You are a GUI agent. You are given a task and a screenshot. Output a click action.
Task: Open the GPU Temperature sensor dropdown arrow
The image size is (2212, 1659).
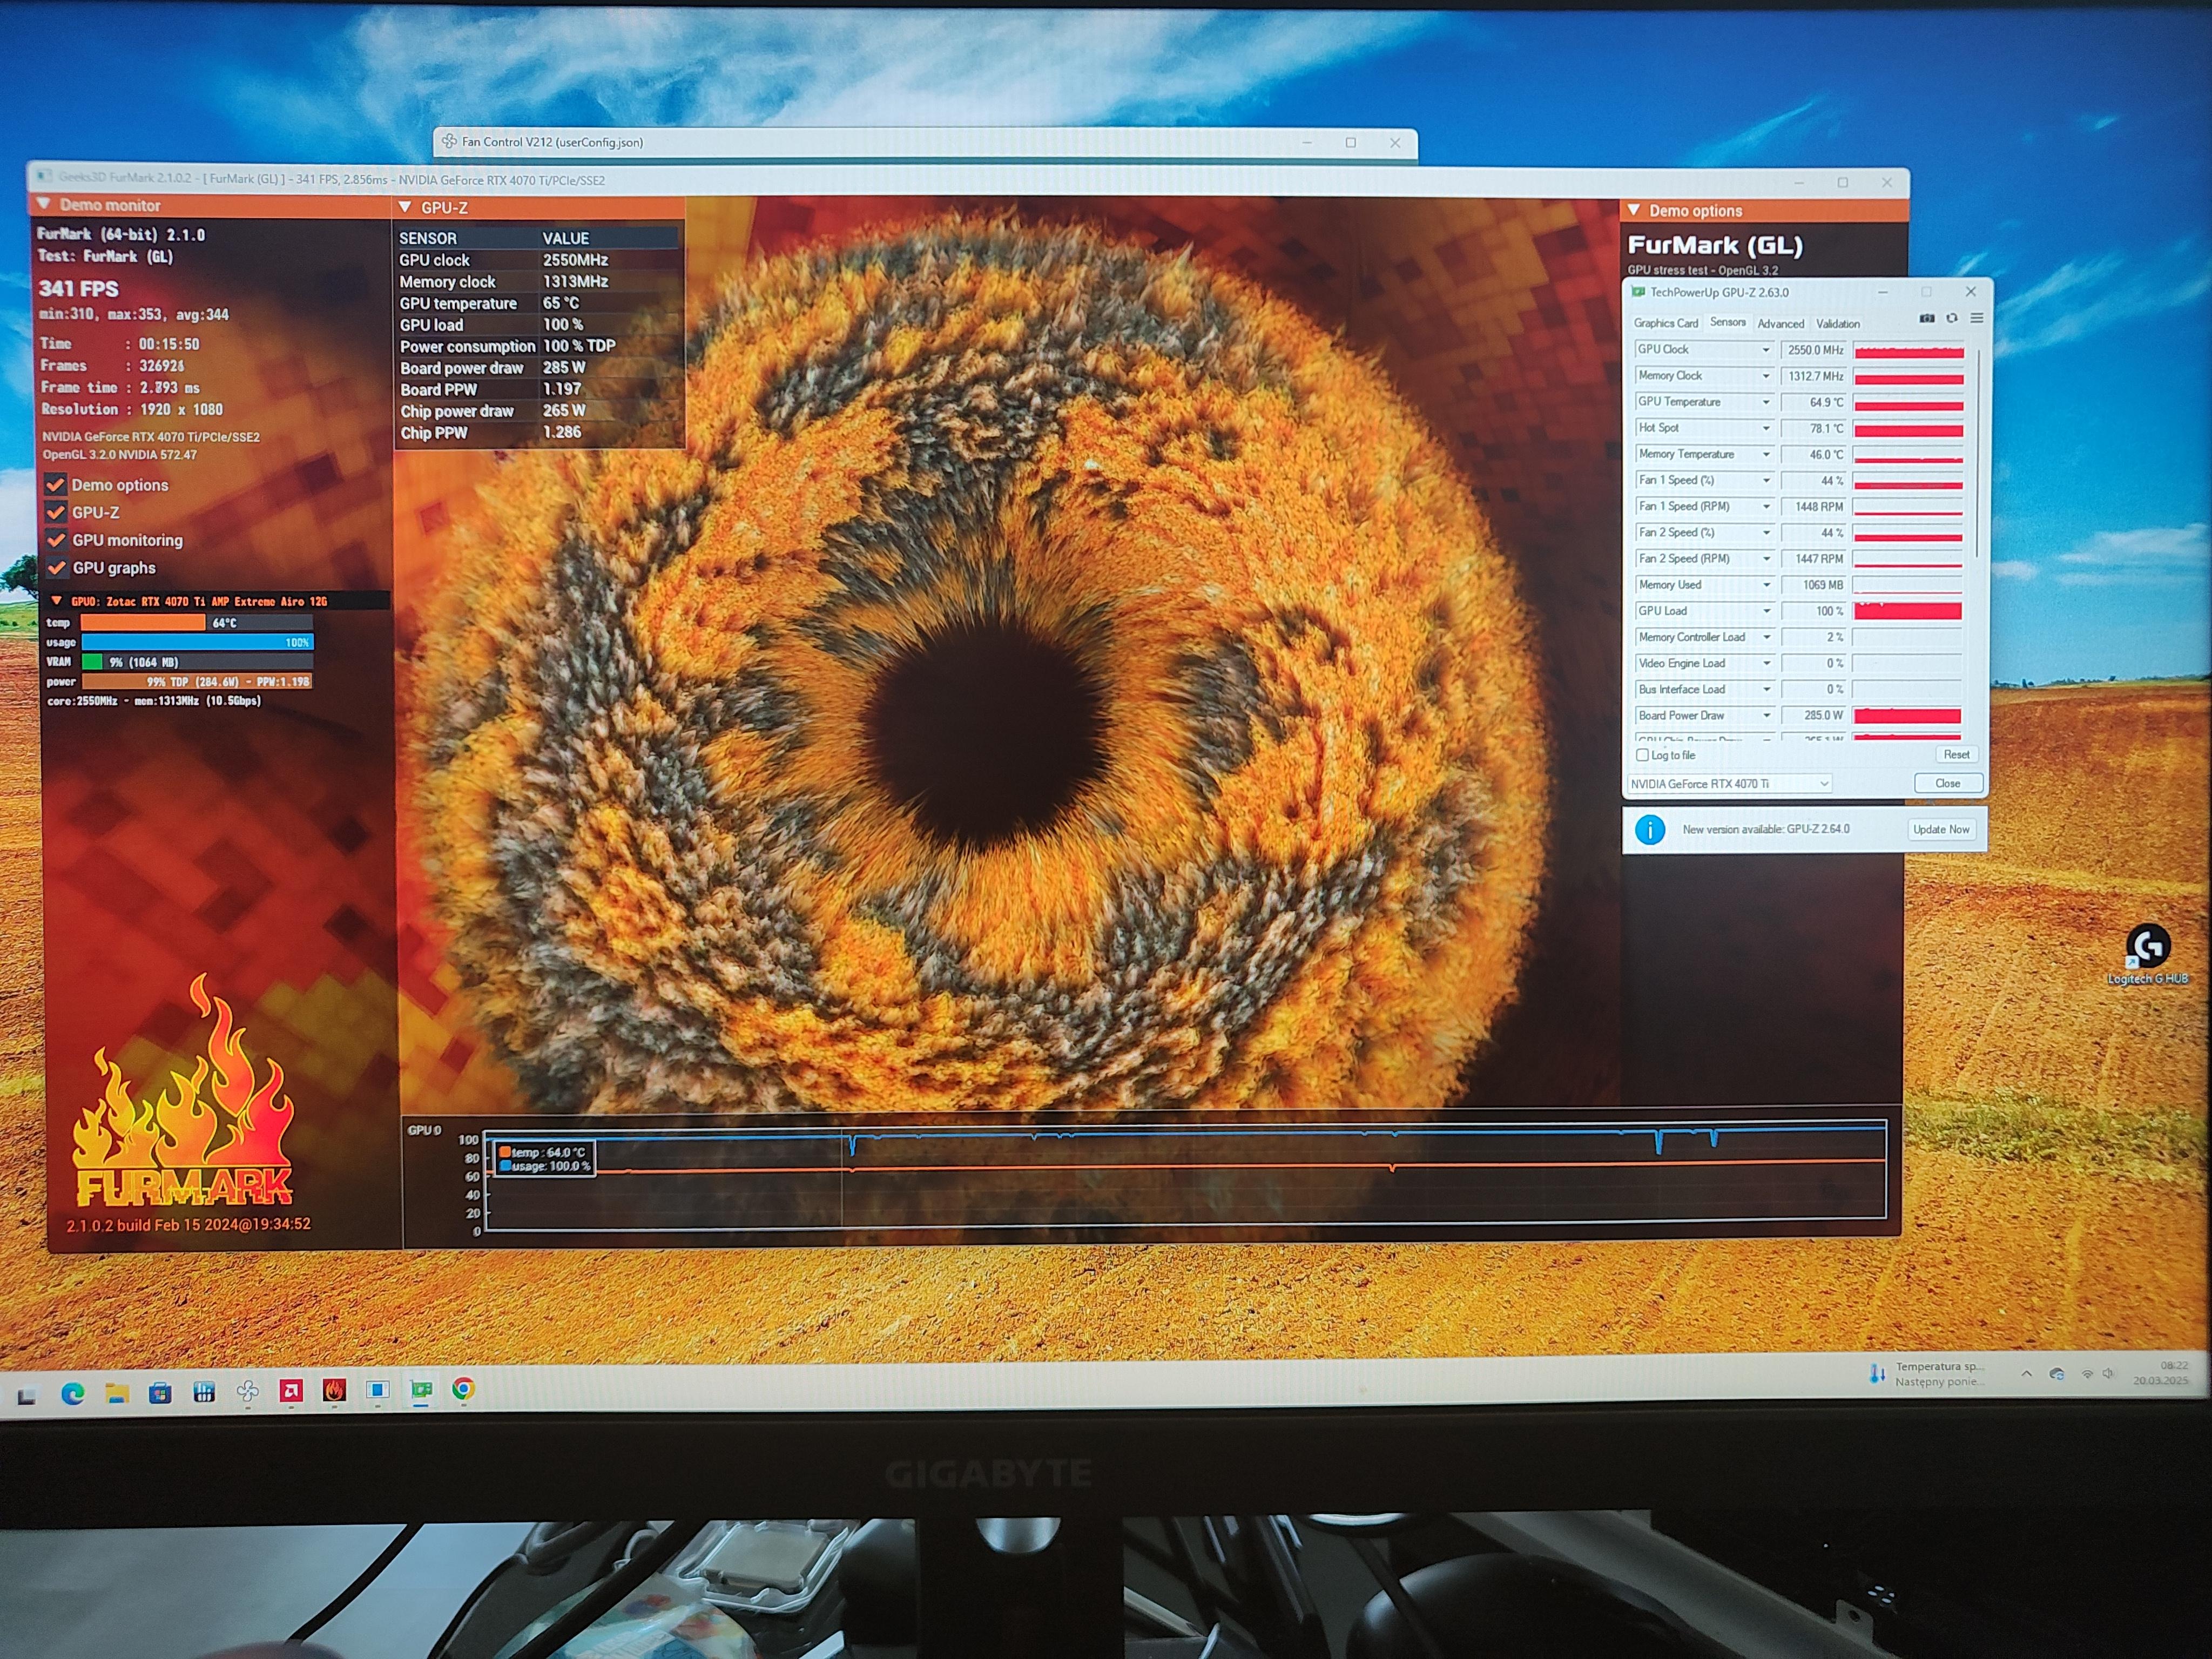[x=1766, y=402]
